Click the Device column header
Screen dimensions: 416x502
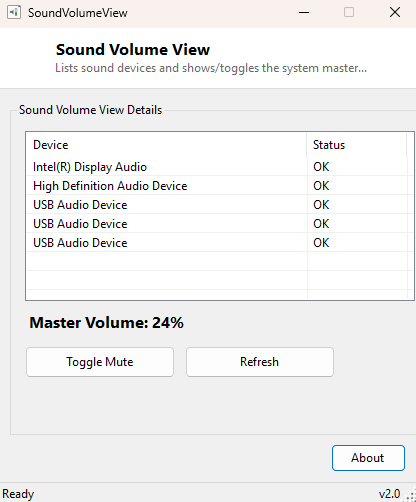(x=167, y=145)
